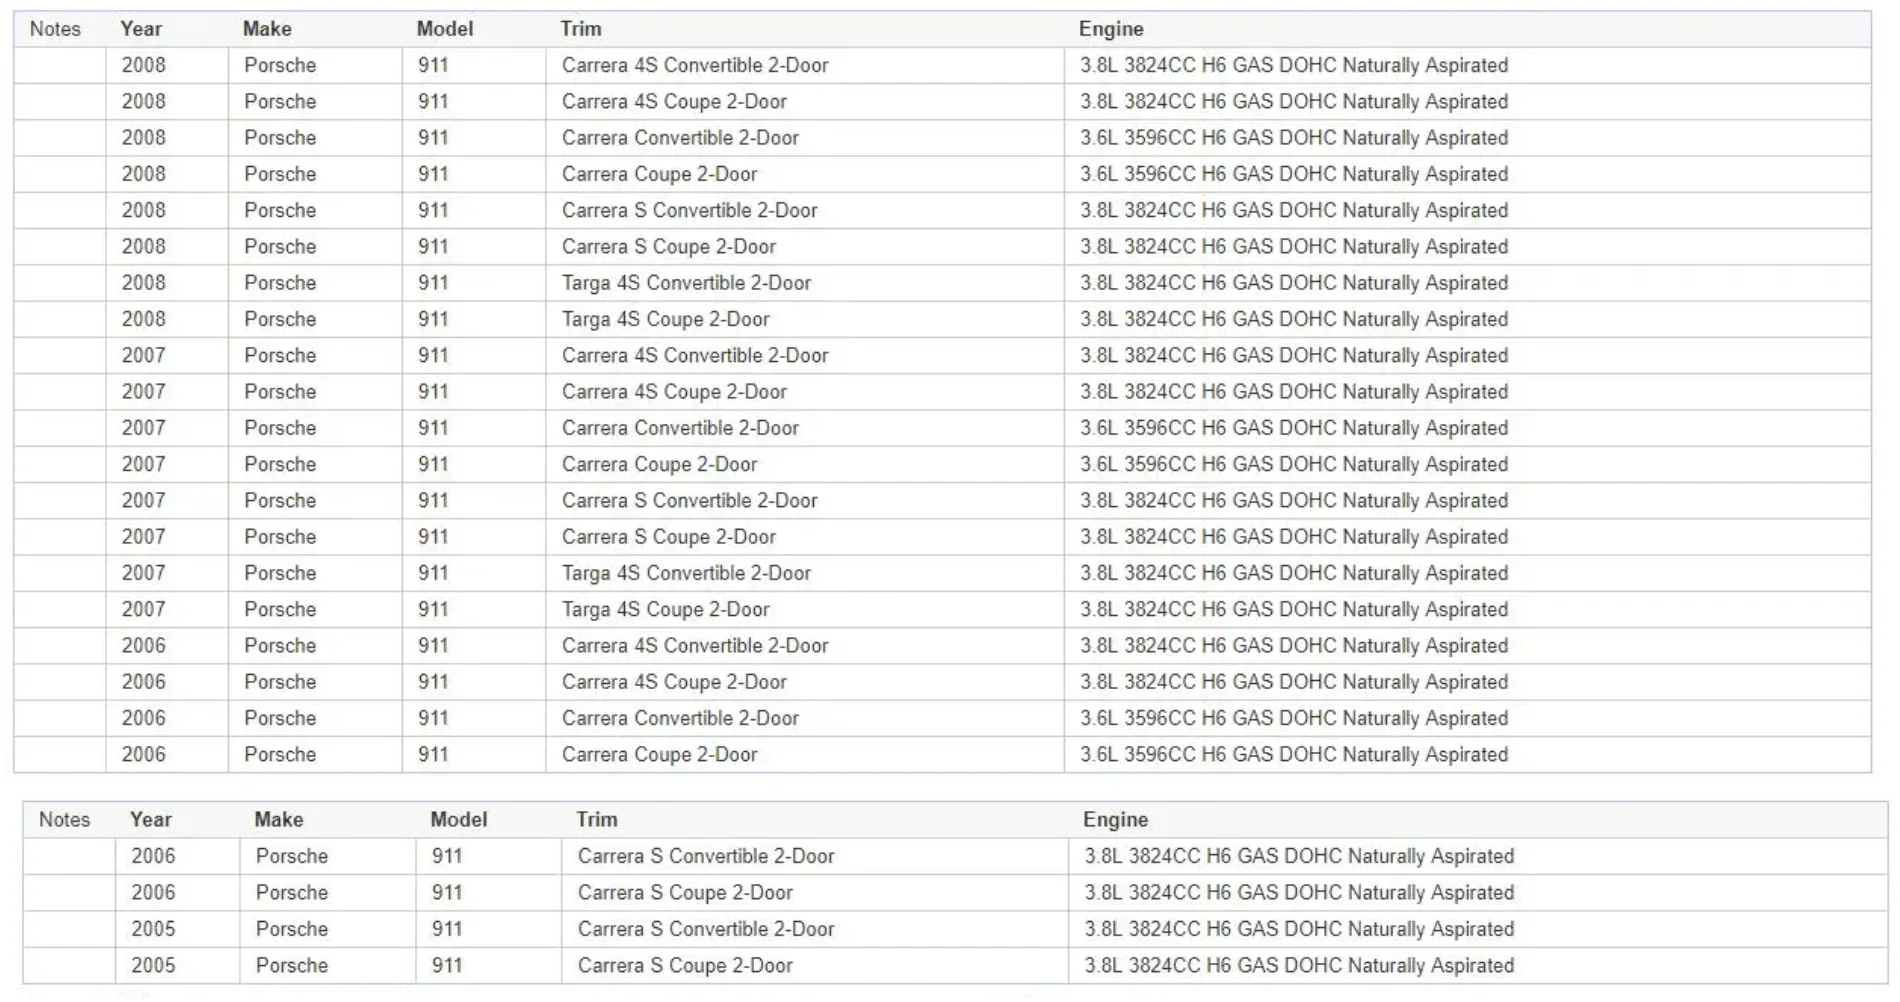Select the 2007 Carrera Convertible 2-Door trim cell
This screenshot has height=1002, width=1900.
pos(680,428)
